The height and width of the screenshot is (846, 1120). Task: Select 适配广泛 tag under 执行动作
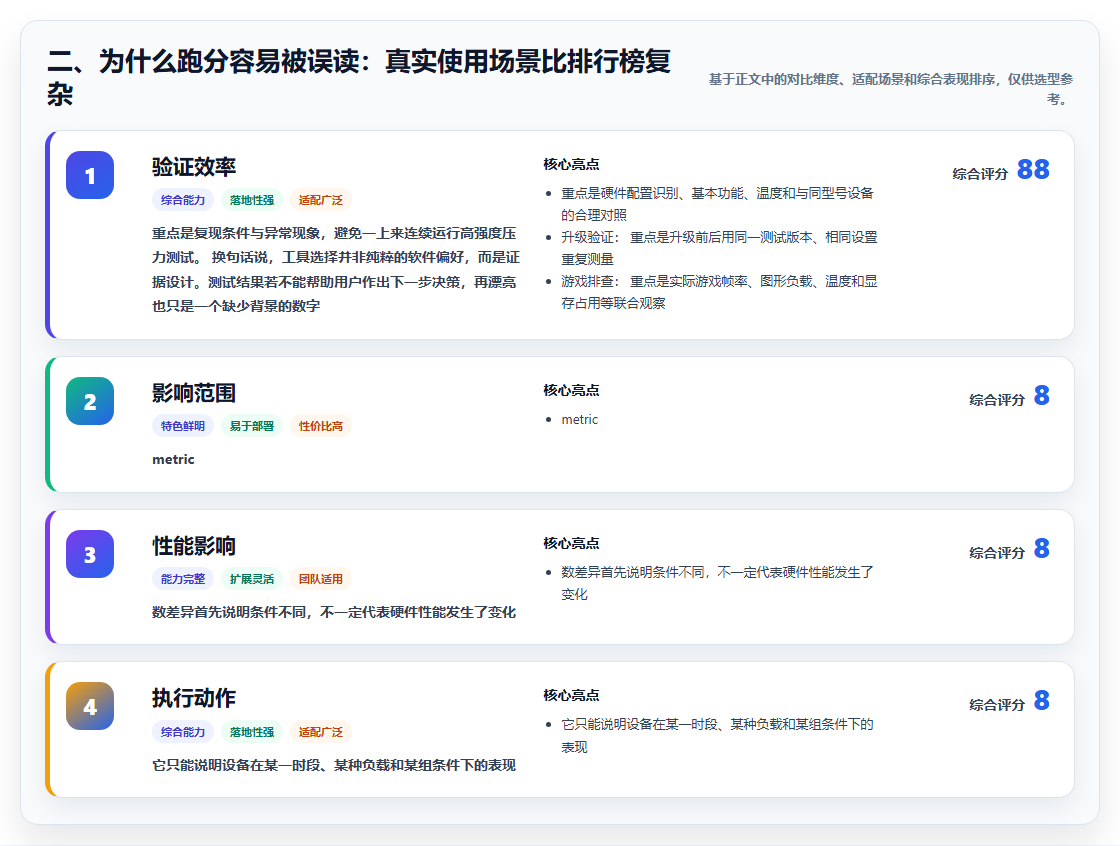(321, 732)
